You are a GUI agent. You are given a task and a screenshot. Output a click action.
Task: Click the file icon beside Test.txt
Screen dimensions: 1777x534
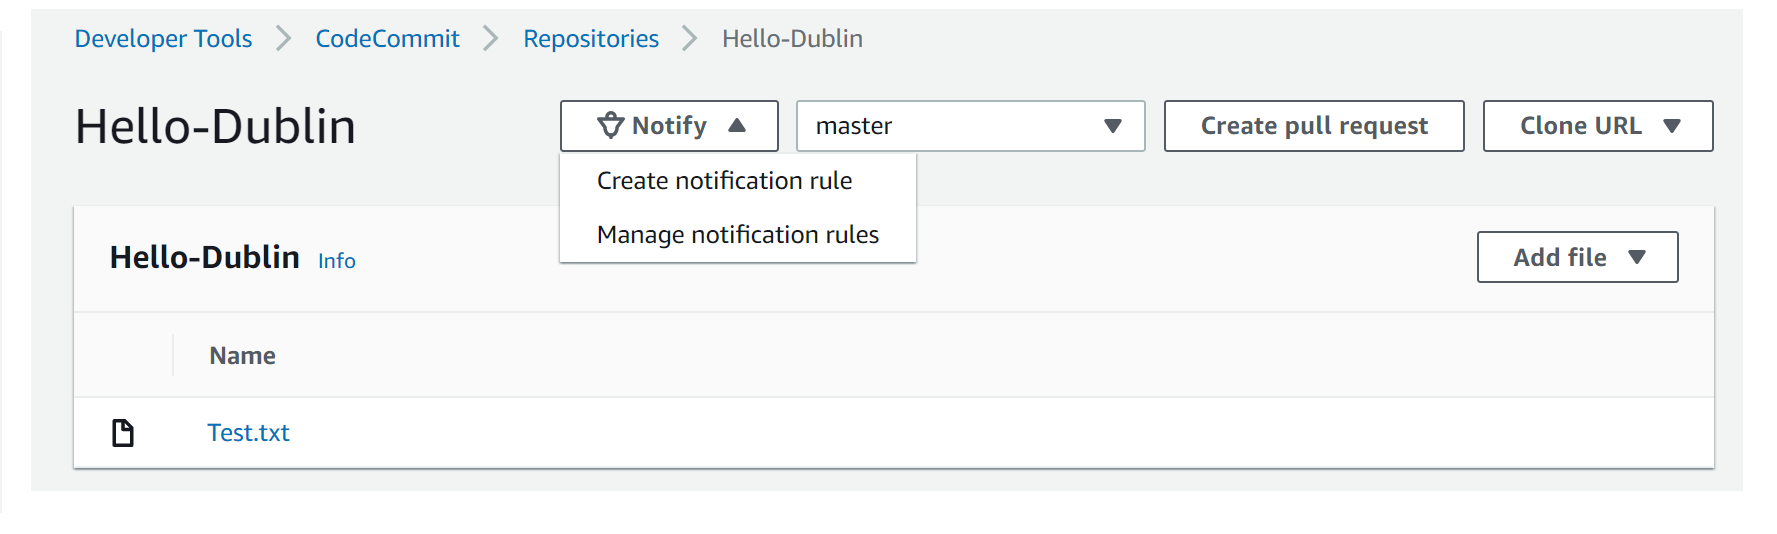tap(123, 433)
